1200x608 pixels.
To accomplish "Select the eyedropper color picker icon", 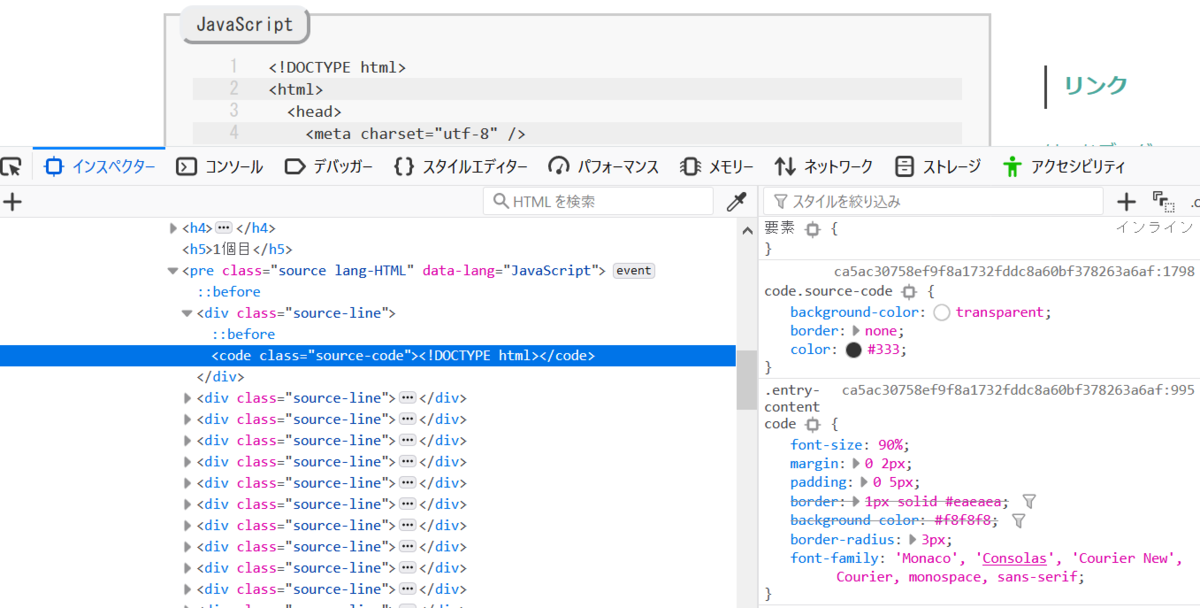I will pos(736,202).
